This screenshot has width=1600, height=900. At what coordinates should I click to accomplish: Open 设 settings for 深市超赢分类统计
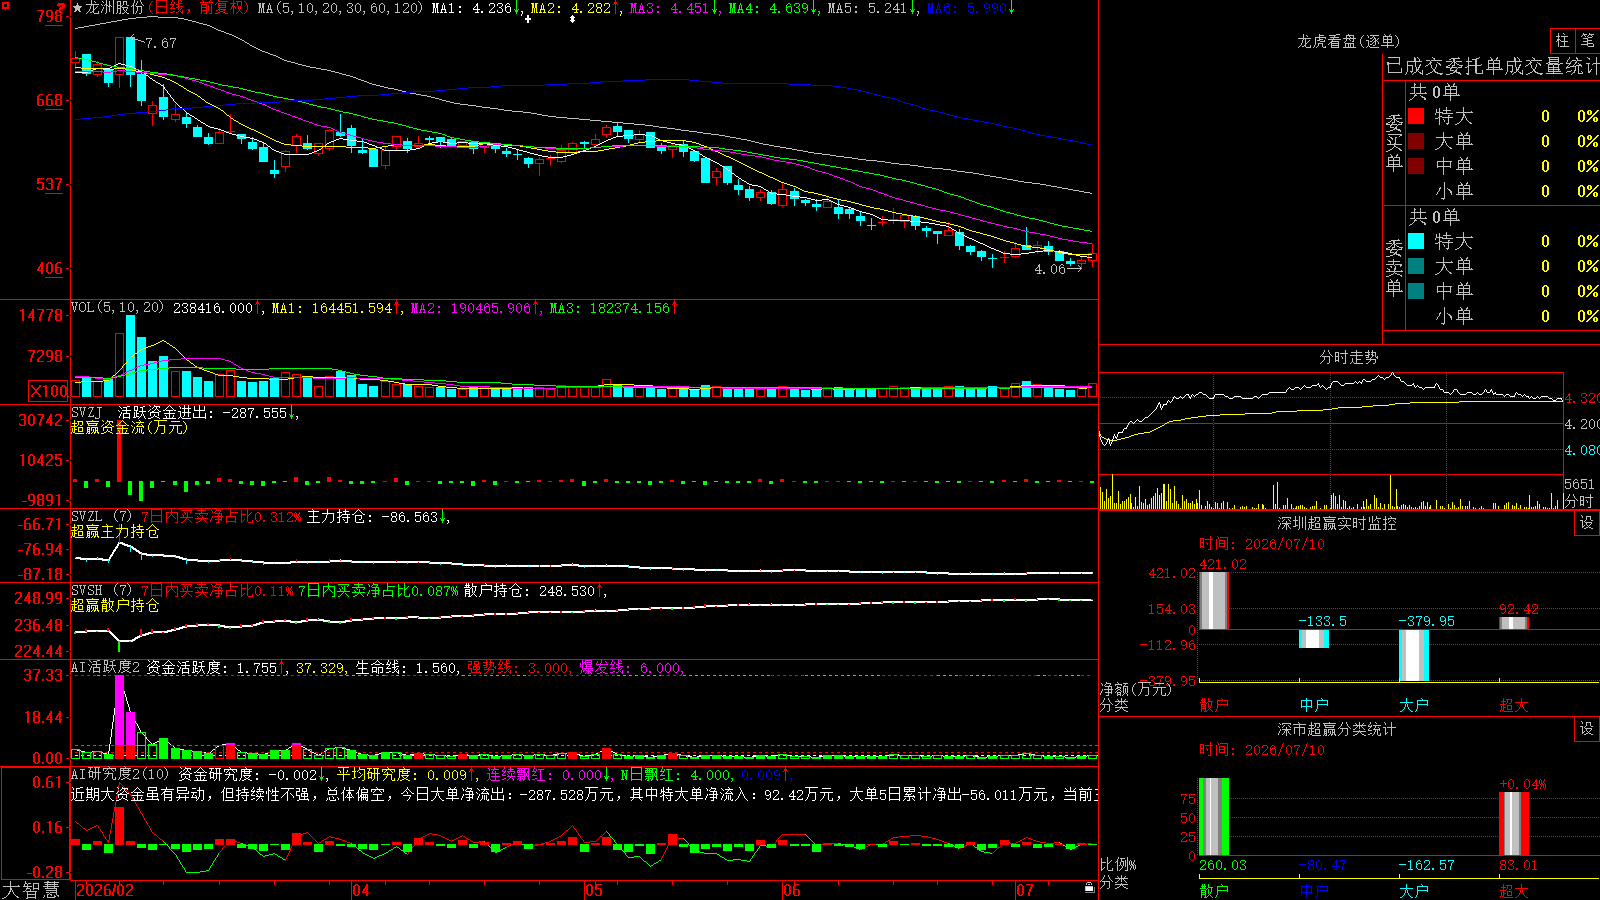(1587, 729)
